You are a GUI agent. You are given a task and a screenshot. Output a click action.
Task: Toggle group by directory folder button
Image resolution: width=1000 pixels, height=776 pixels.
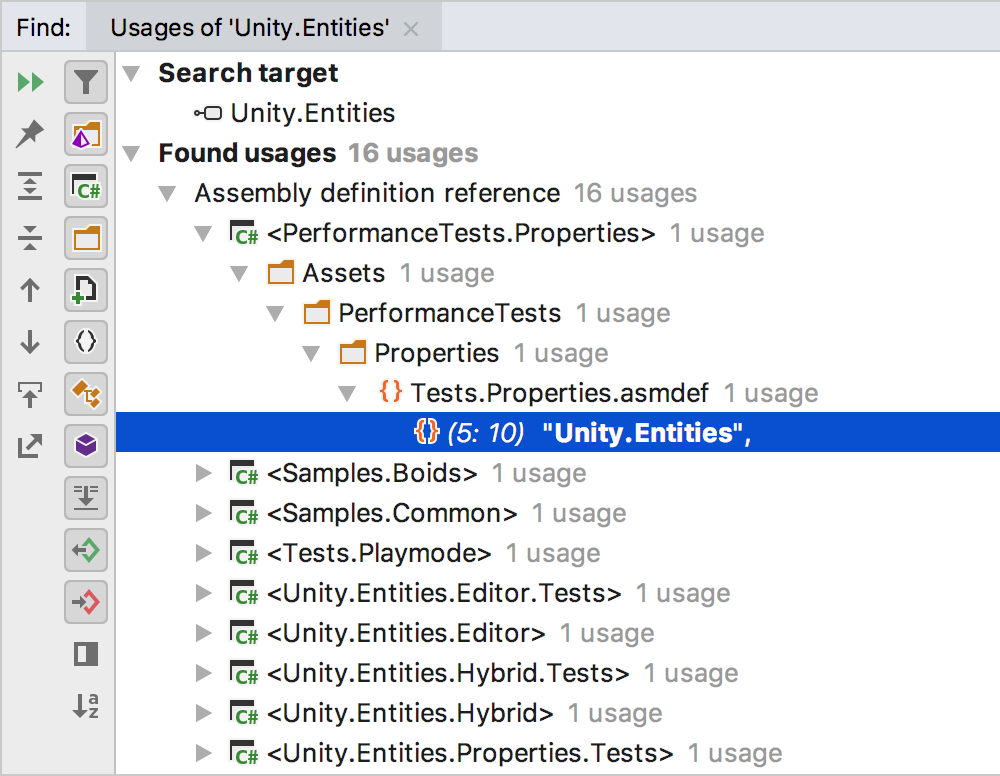[x=85, y=238]
